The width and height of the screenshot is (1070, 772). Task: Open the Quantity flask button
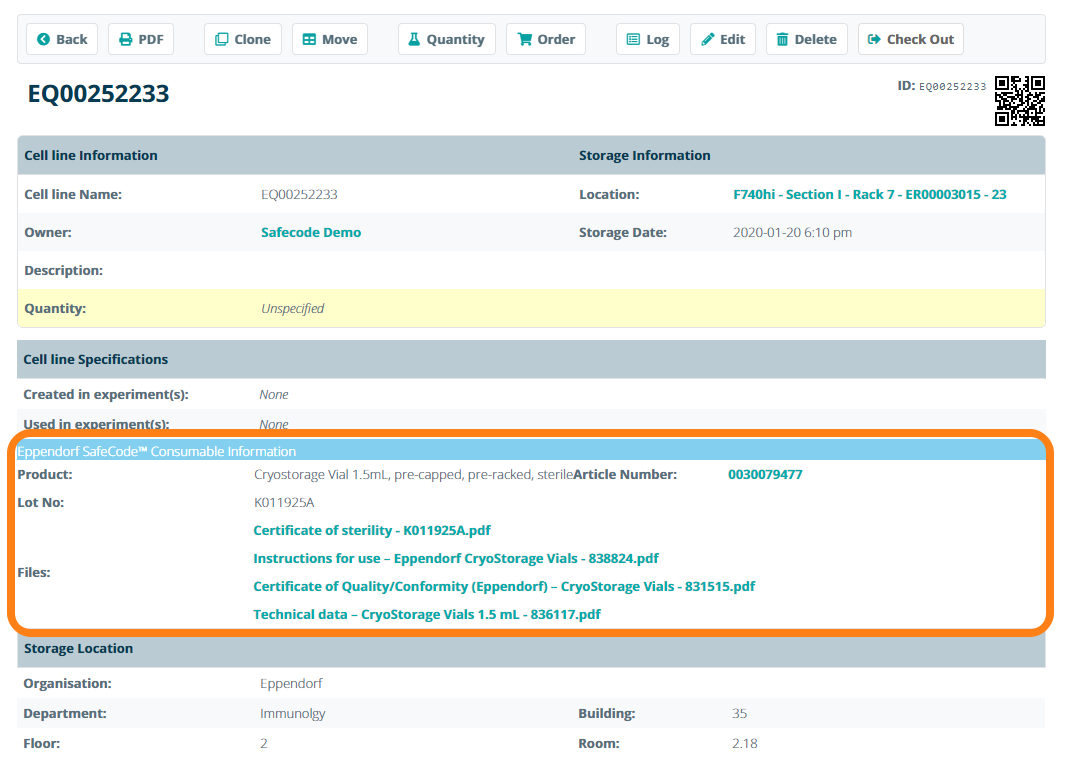[x=446, y=39]
